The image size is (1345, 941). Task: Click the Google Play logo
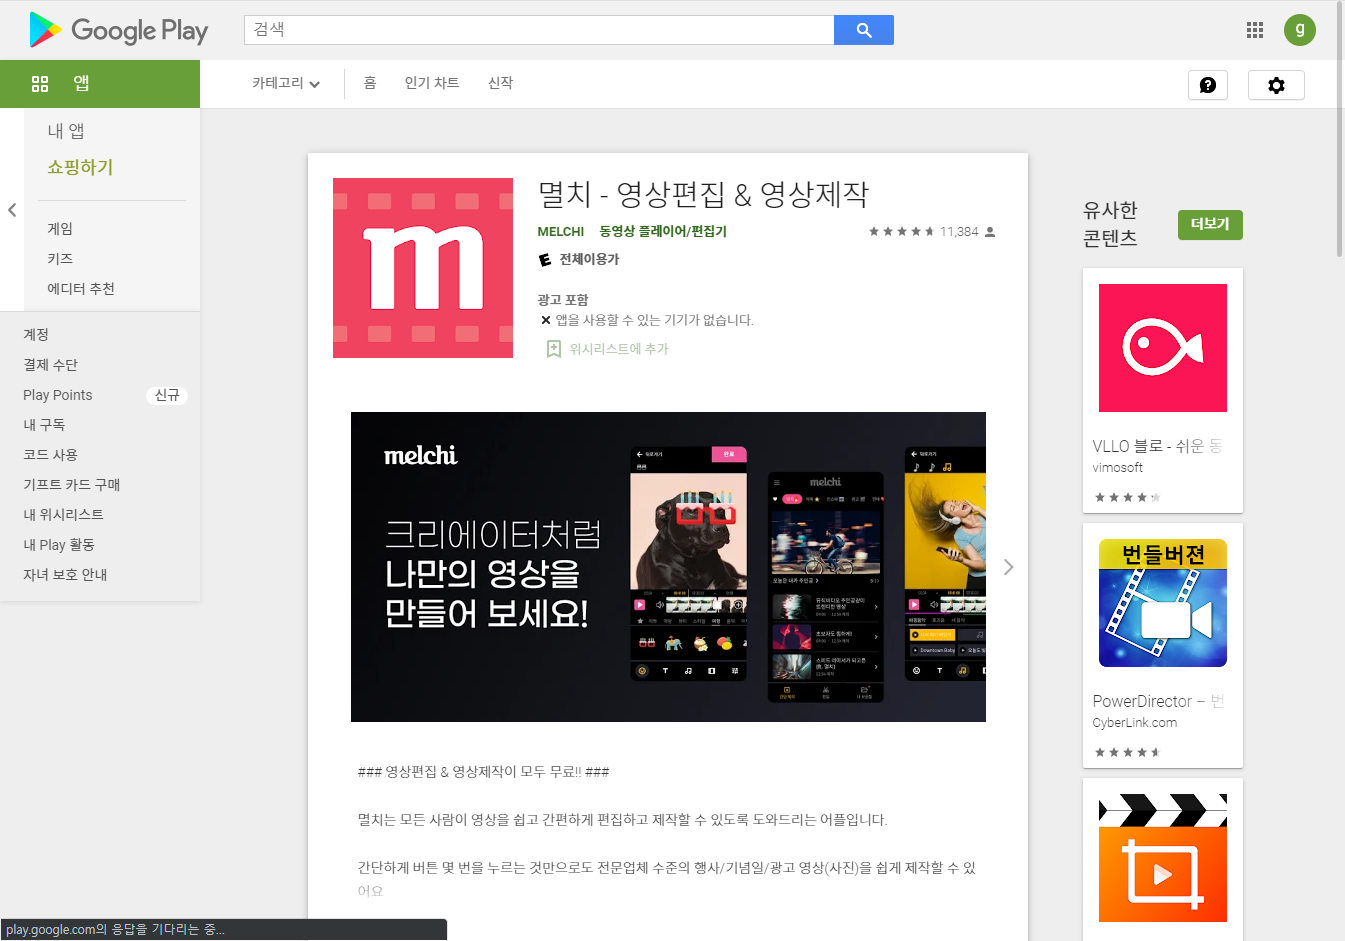coord(119,30)
